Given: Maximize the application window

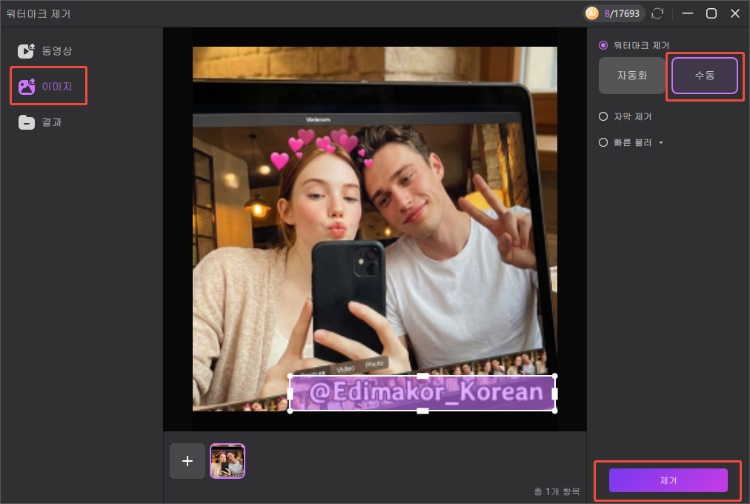Looking at the screenshot, I should pos(711,14).
